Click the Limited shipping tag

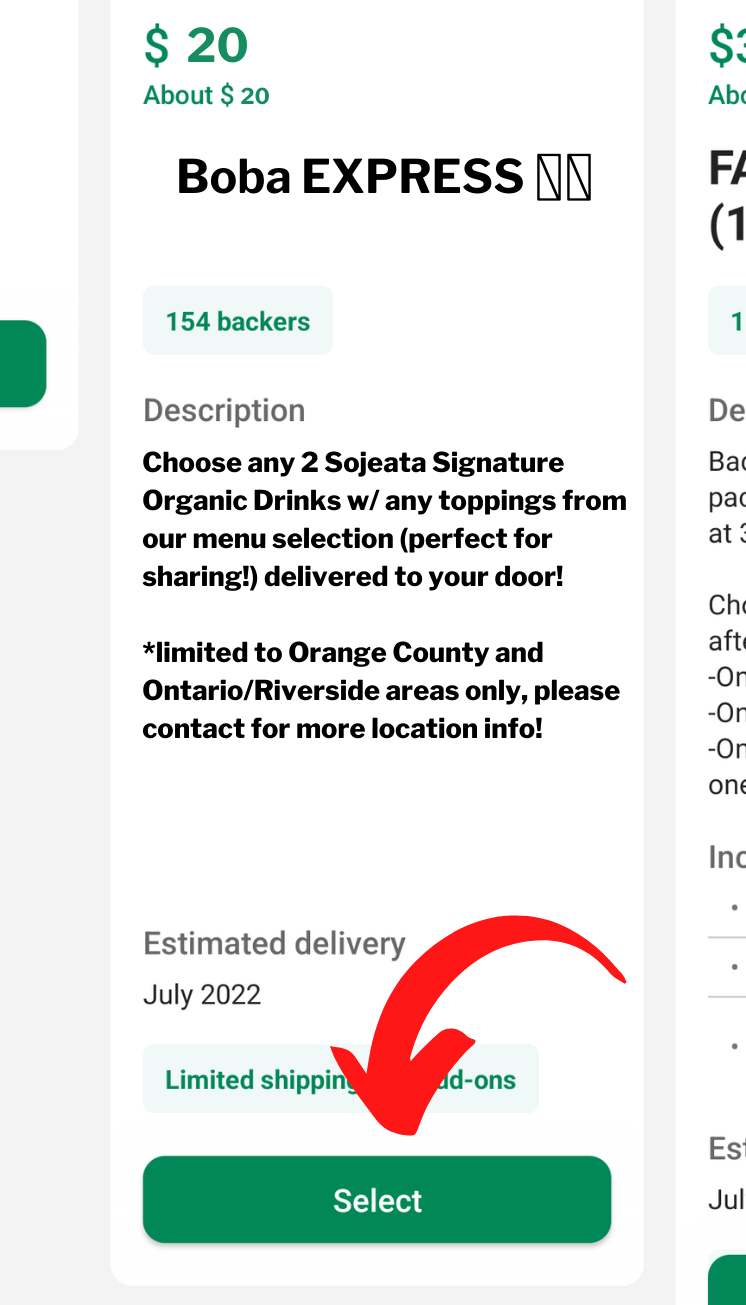(250, 1080)
